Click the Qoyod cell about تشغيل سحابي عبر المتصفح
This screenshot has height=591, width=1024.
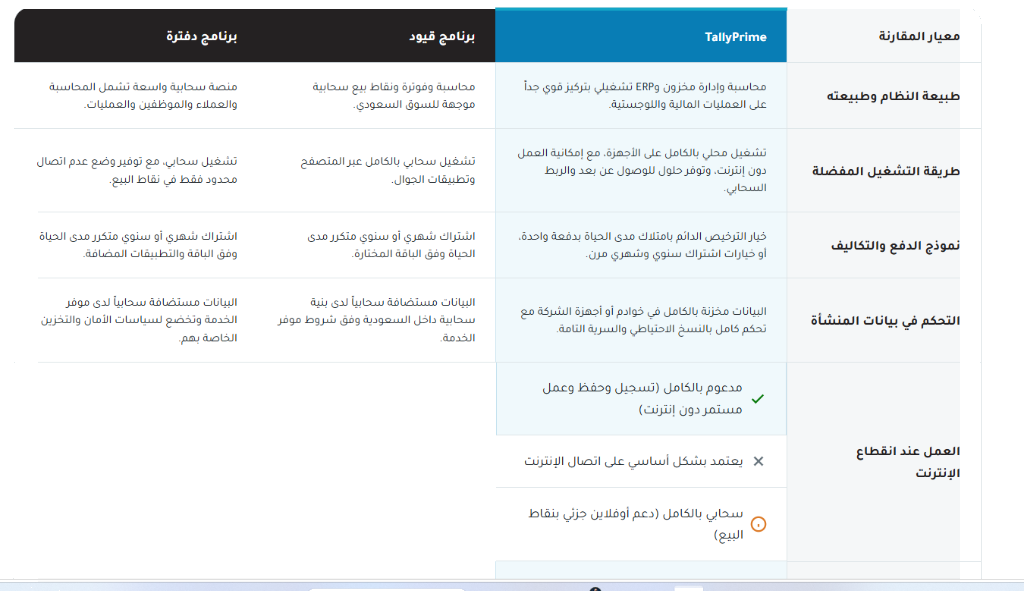coord(376,170)
